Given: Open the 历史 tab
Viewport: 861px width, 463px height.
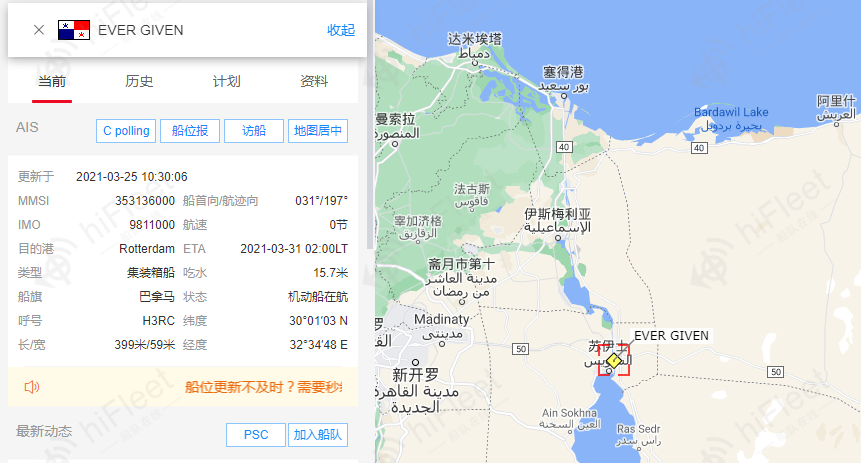Looking at the screenshot, I should point(139,81).
